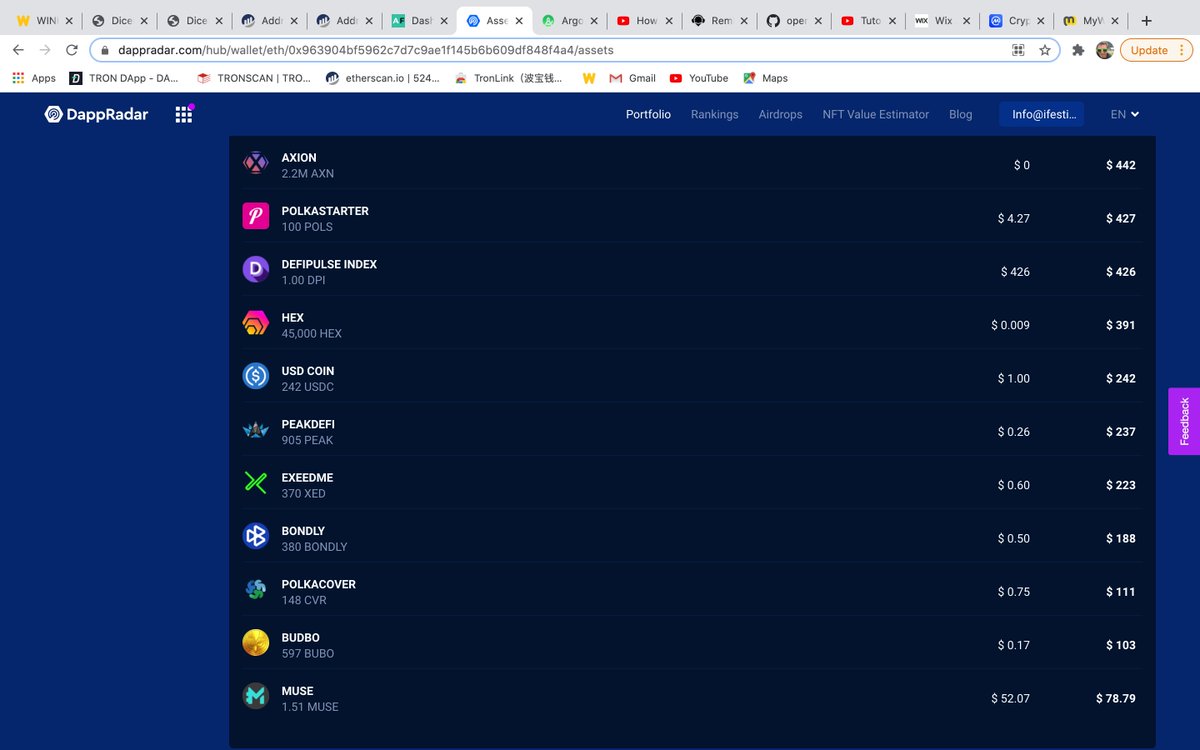Click the $ 78.79 Muse value
Viewport: 1200px width, 750px height.
[x=1116, y=698]
